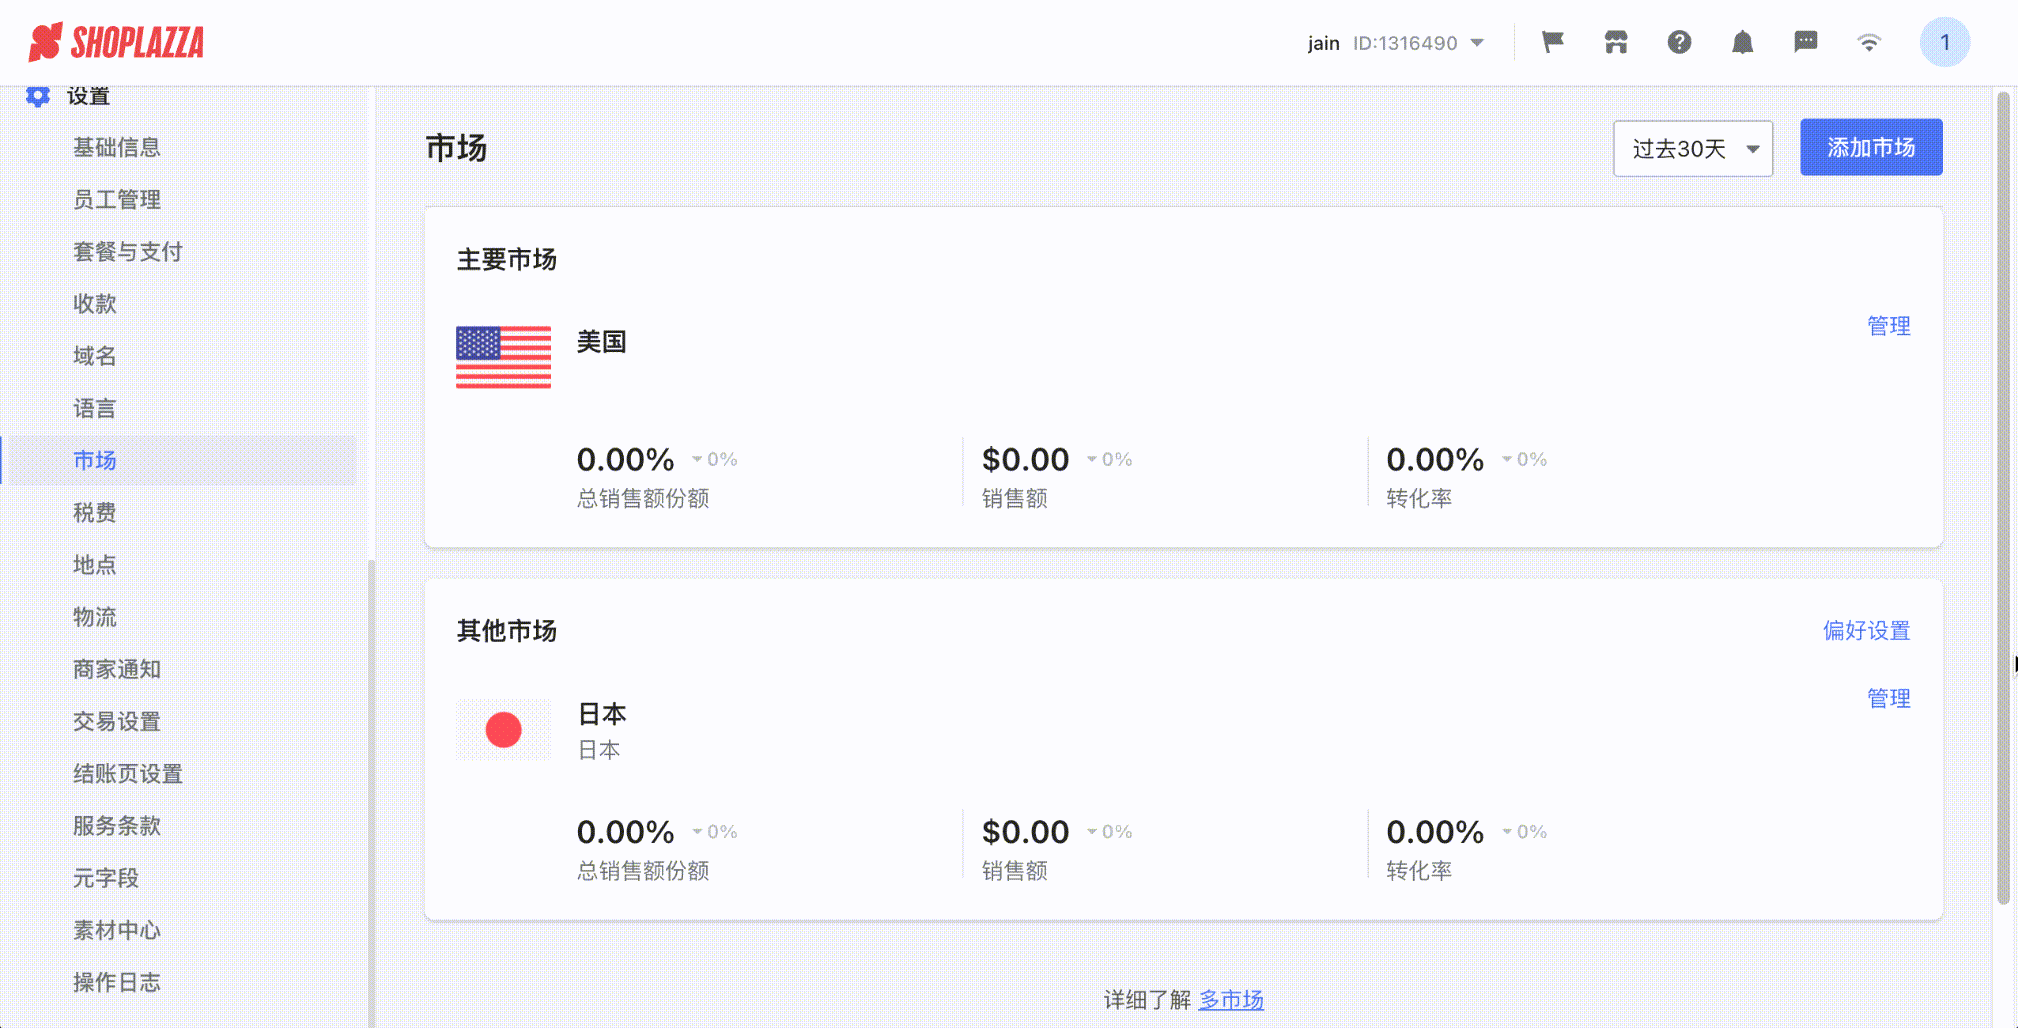Select 语言 in settings menu

pyautogui.click(x=95, y=408)
